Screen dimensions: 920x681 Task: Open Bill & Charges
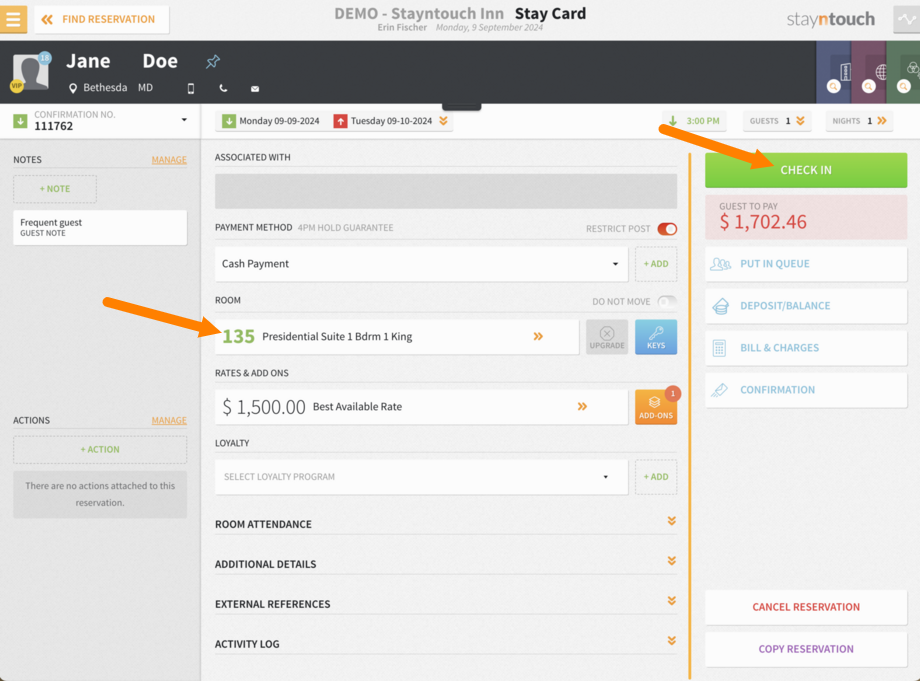coord(806,348)
